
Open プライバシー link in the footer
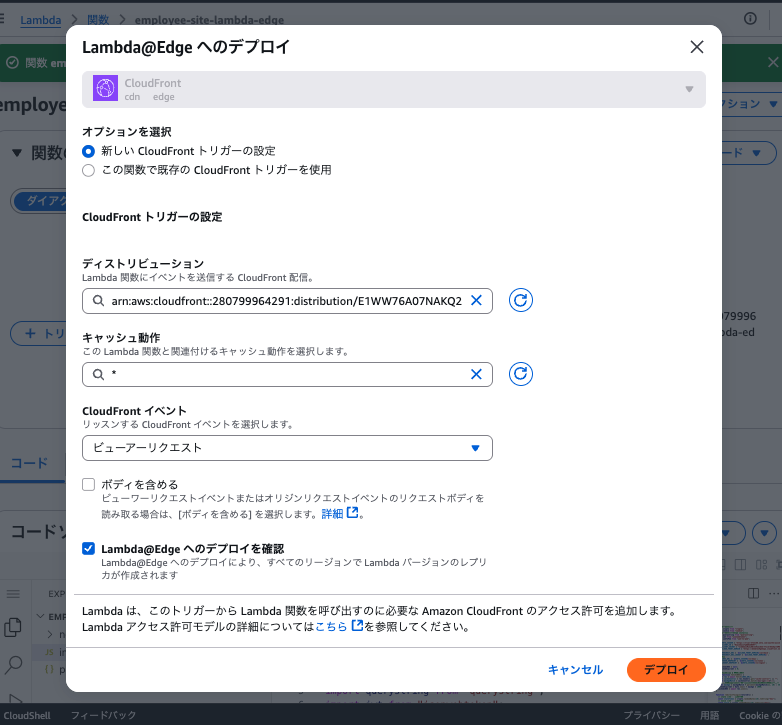point(651,716)
